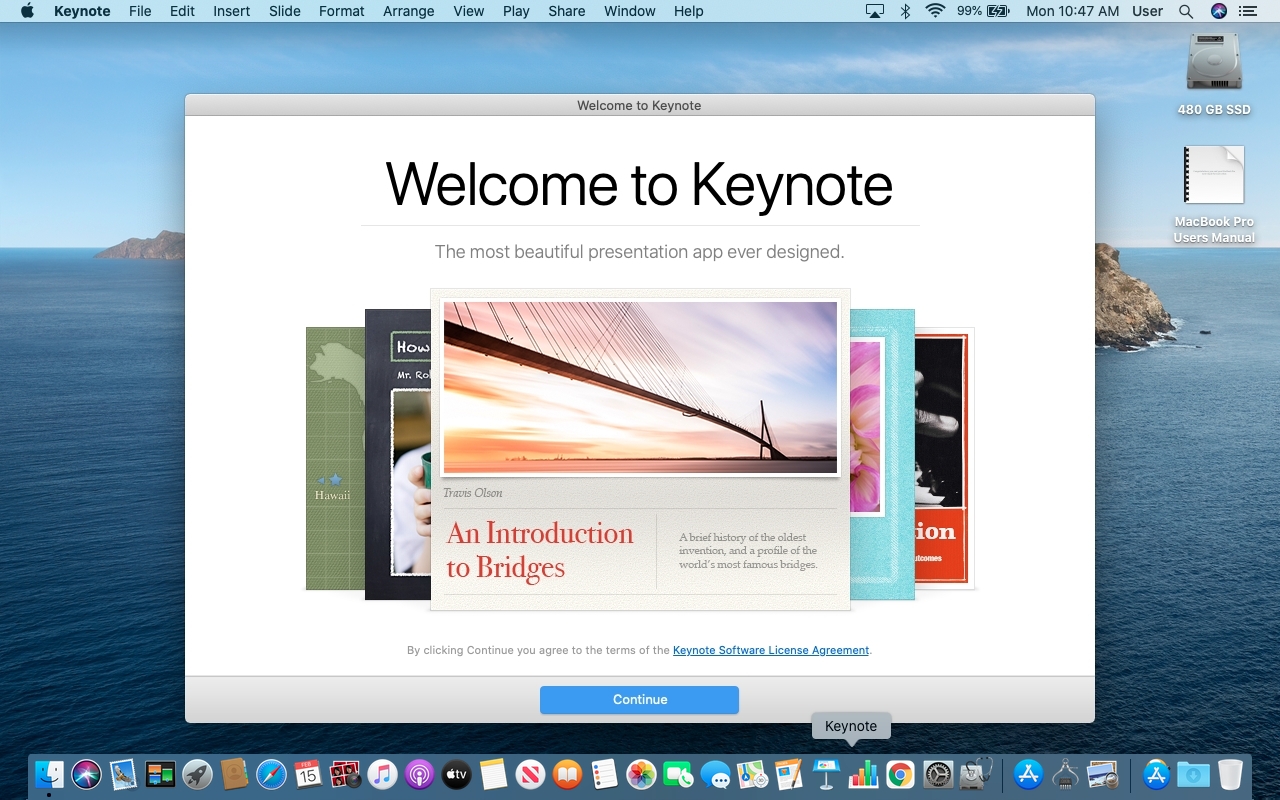Screen dimensions: 1280x800
Task: Open Finder from the Dock
Action: (x=50, y=774)
